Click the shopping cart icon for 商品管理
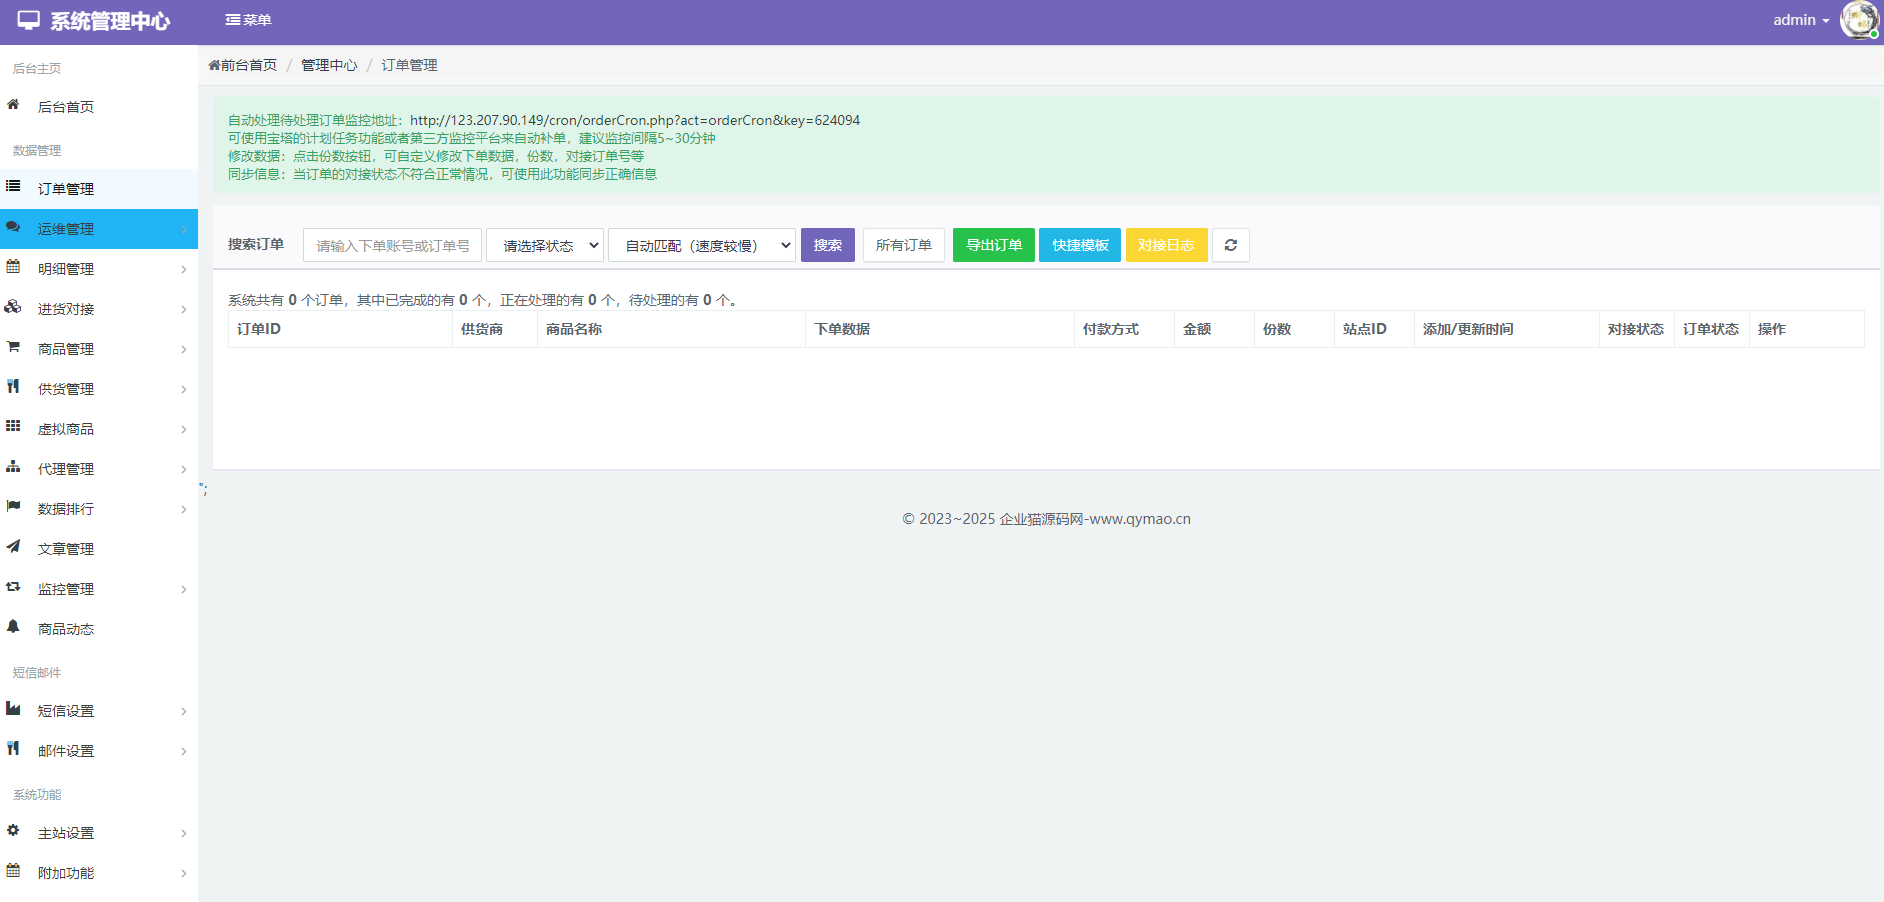1884x902 pixels. pos(13,347)
